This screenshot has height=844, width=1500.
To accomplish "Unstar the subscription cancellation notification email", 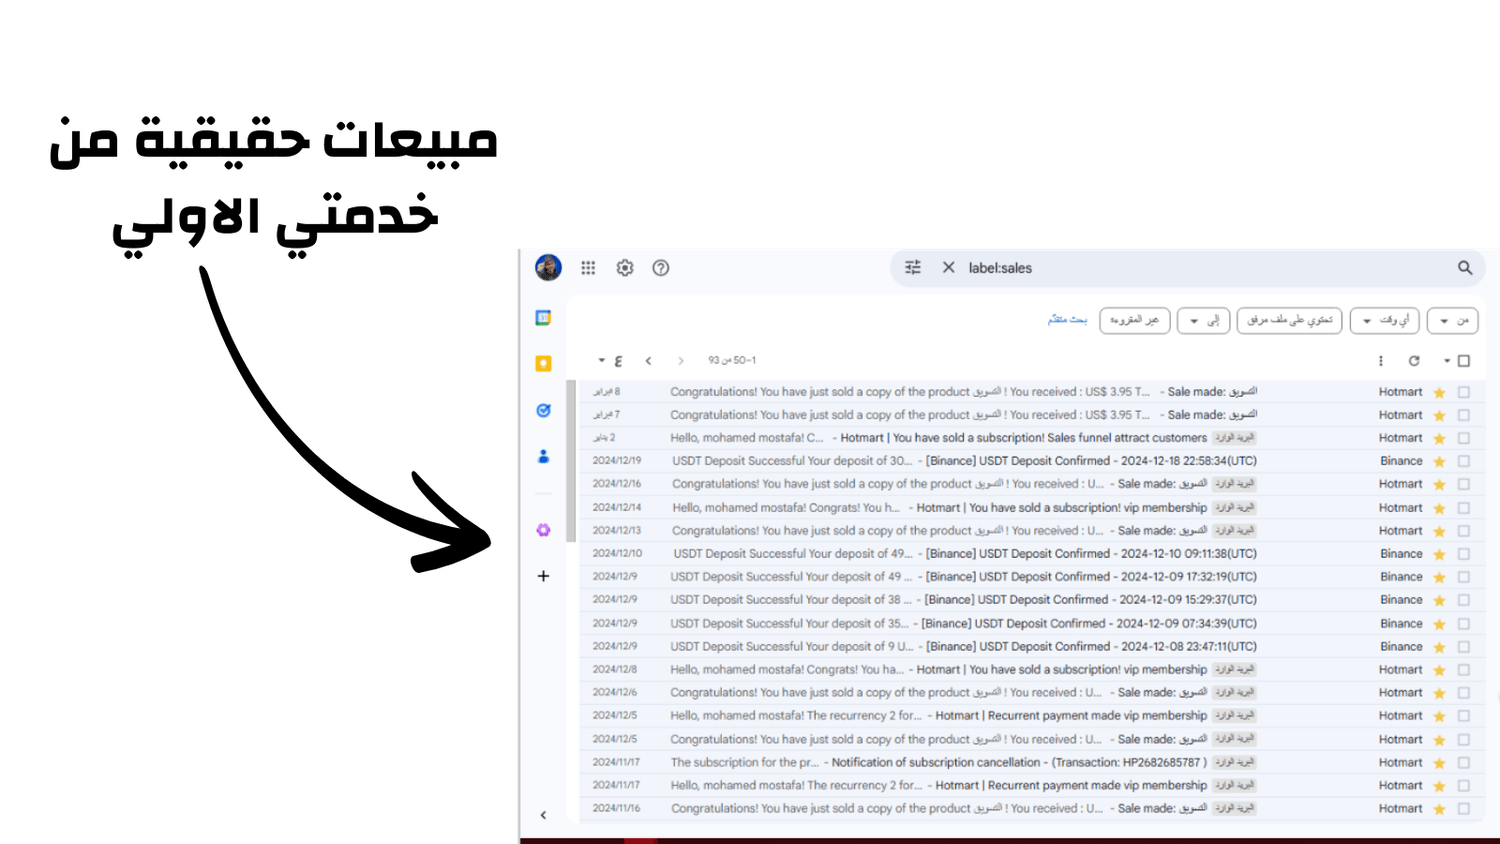I will click(x=1439, y=763).
